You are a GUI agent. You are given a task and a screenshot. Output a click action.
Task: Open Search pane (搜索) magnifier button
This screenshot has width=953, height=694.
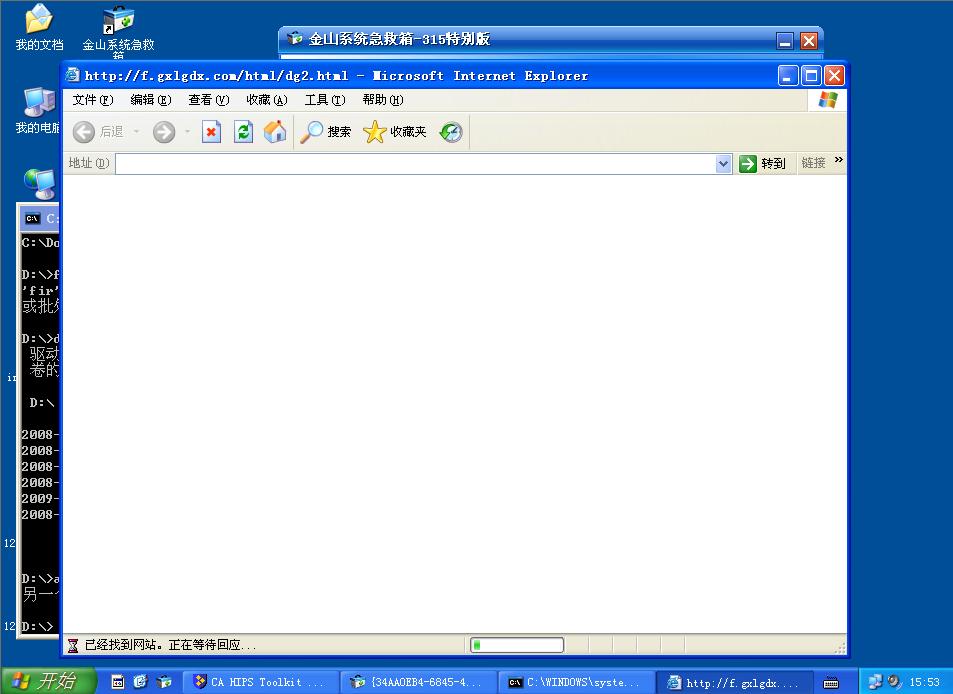point(326,132)
